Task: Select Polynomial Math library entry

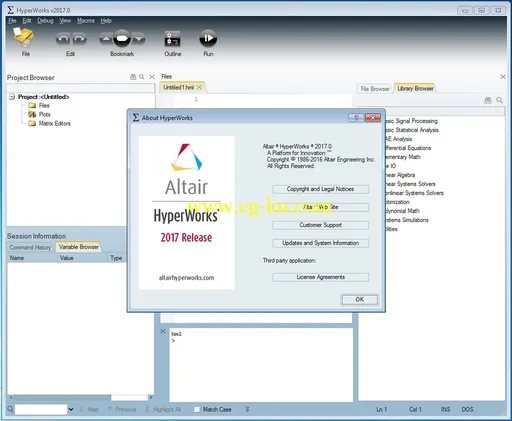Action: point(402,211)
